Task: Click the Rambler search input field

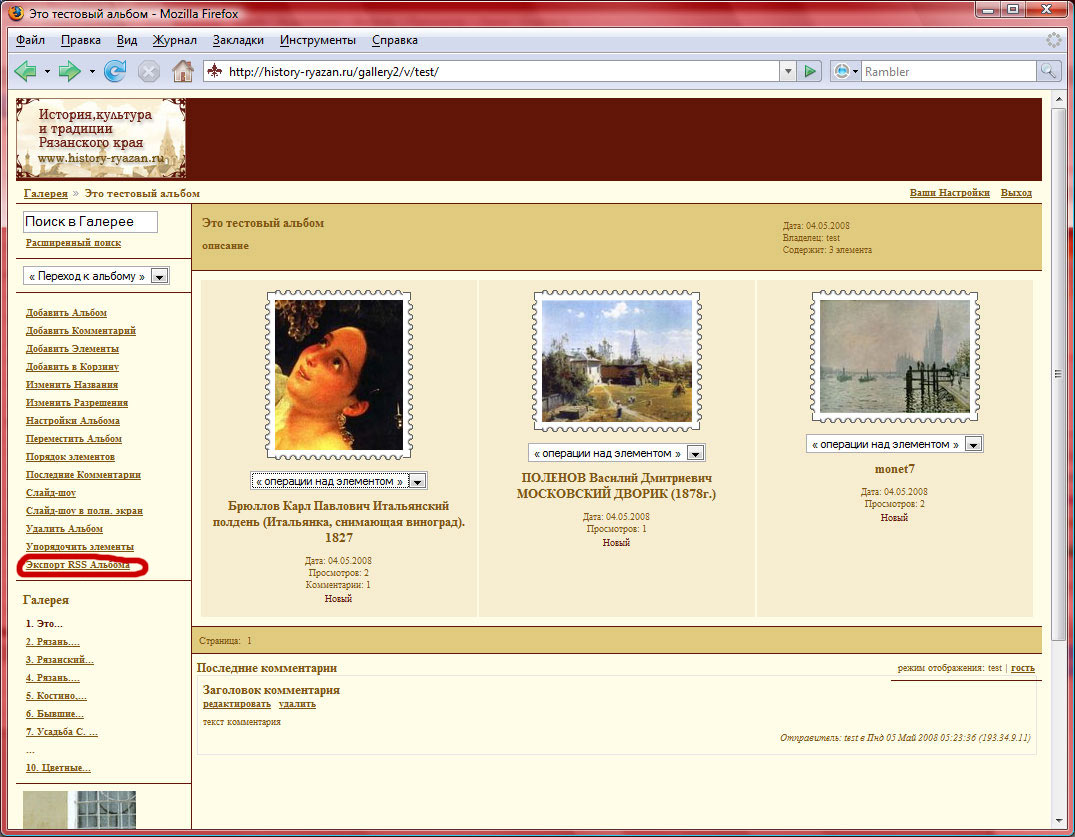Action: point(948,71)
